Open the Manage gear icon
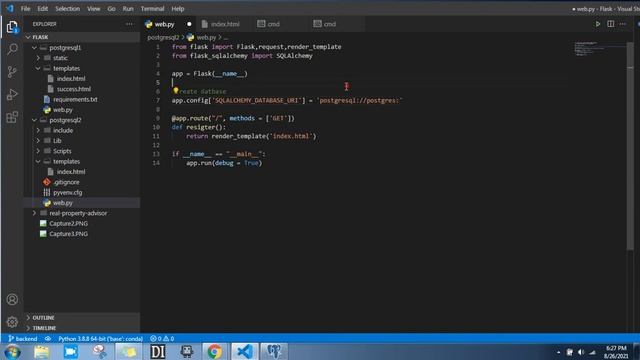 point(12,322)
